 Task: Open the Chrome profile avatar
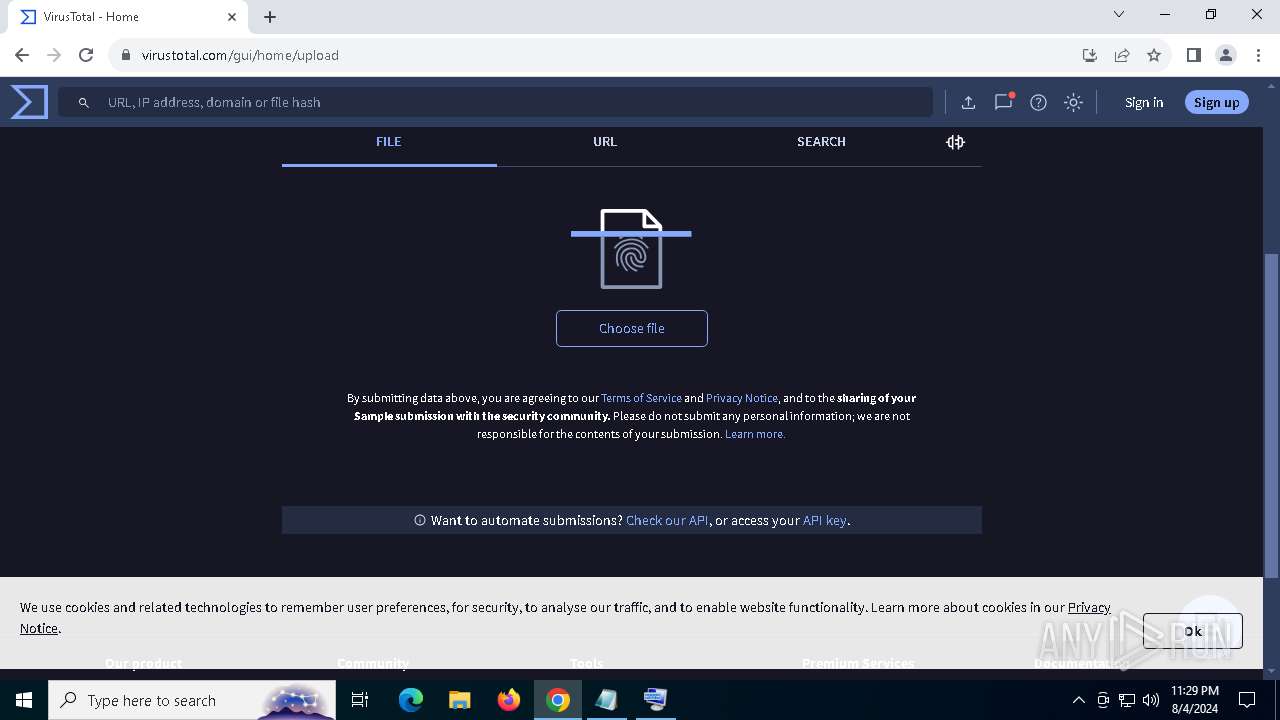pyautogui.click(x=1226, y=55)
